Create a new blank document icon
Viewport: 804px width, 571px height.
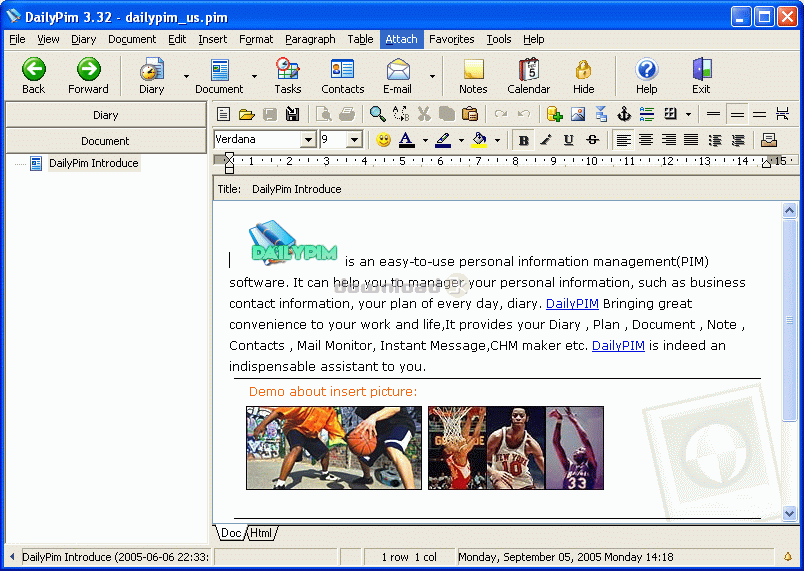point(223,114)
